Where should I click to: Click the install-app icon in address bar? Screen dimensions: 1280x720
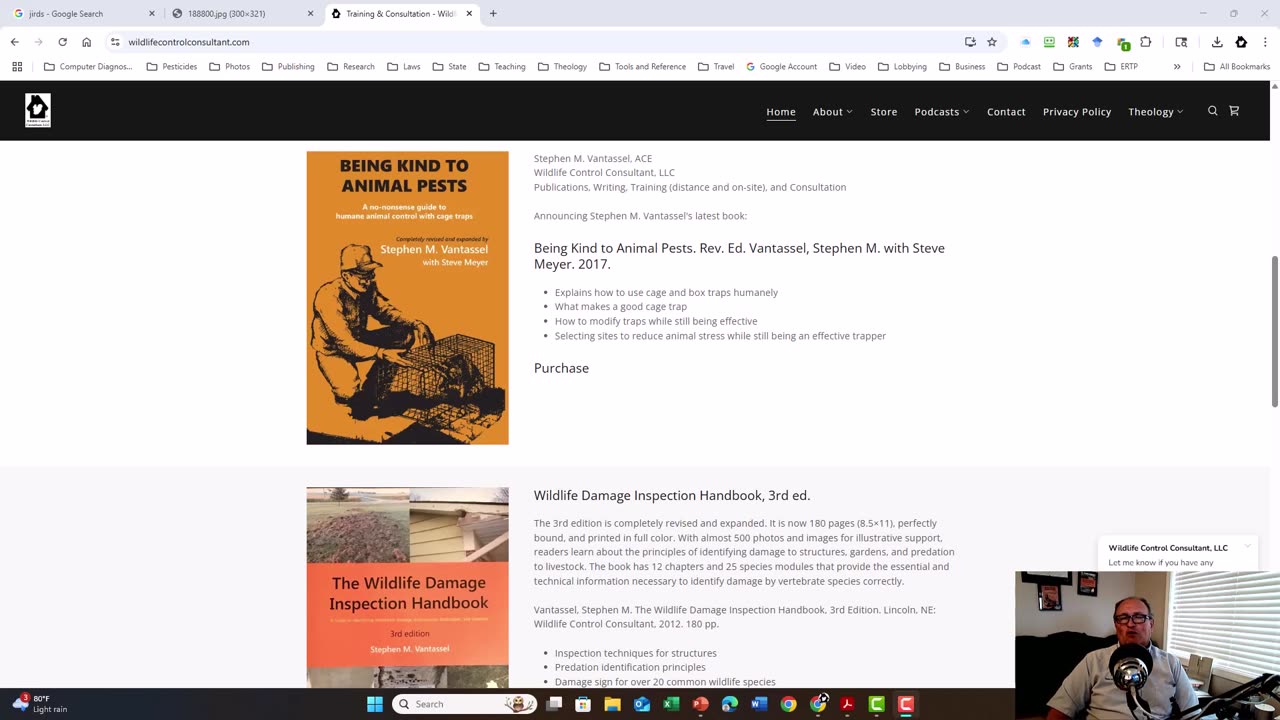970,42
